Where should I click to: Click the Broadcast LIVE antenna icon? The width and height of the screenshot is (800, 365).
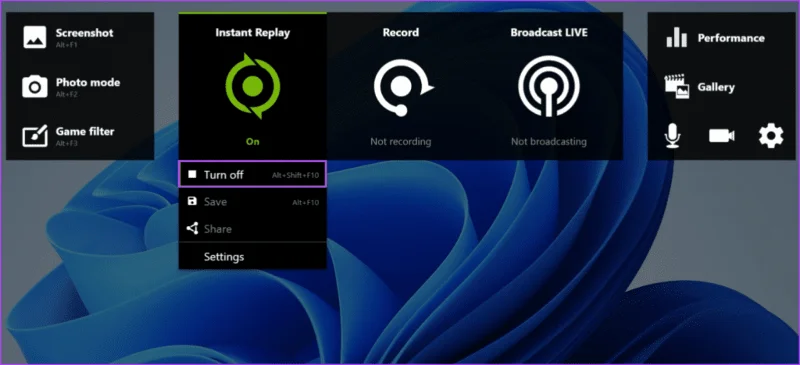pos(549,86)
